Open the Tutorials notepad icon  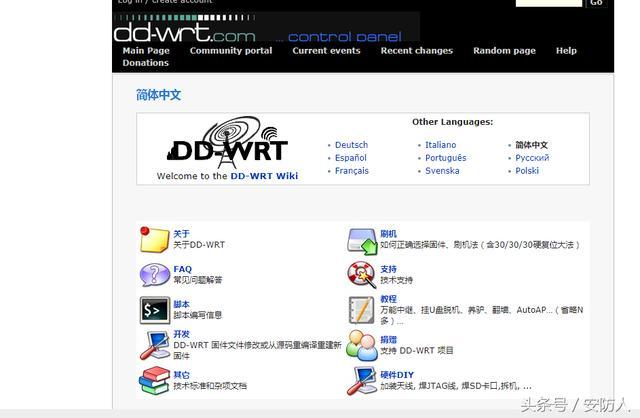361,310
